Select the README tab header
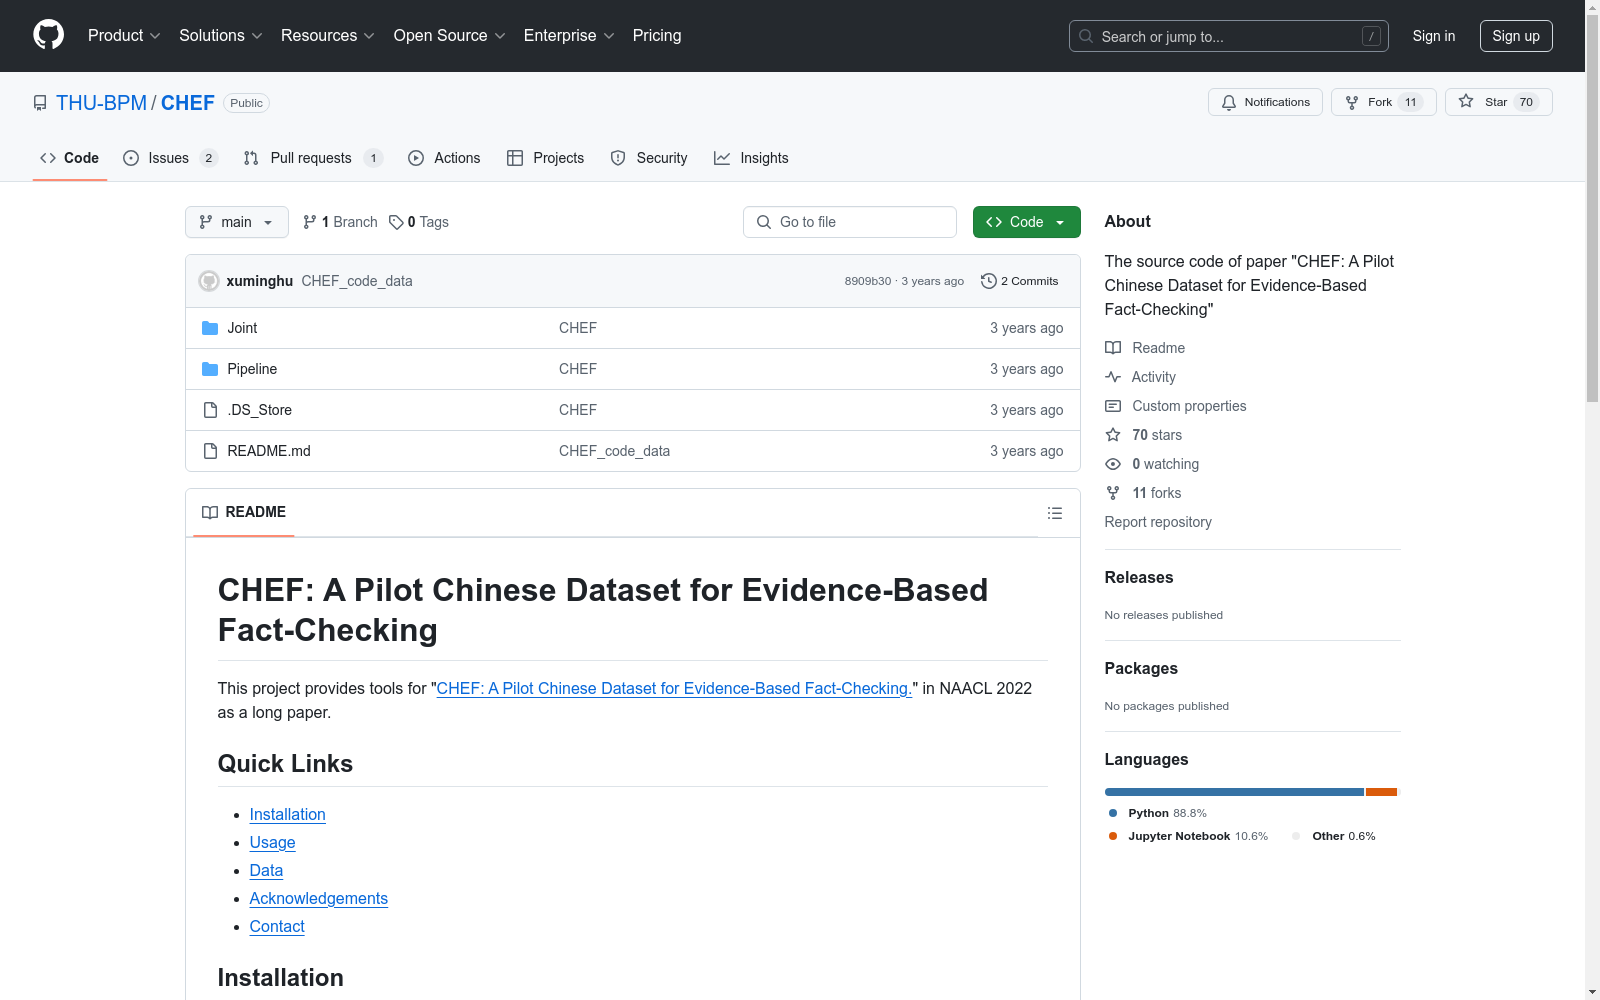Image resolution: width=1600 pixels, height=1000 pixels. click(244, 512)
